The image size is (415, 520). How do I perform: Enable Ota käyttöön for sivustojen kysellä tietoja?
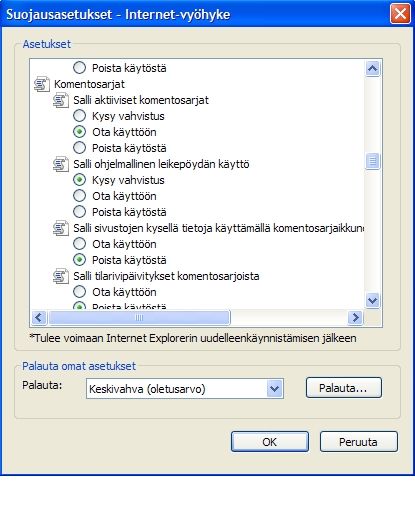coord(79,244)
